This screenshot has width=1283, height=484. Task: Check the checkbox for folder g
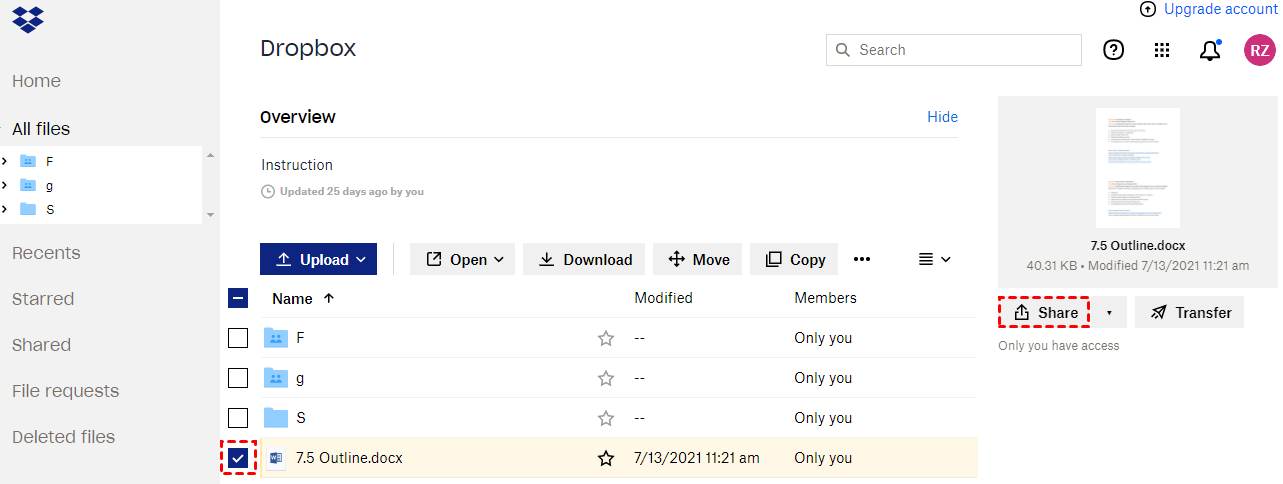pyautogui.click(x=238, y=378)
